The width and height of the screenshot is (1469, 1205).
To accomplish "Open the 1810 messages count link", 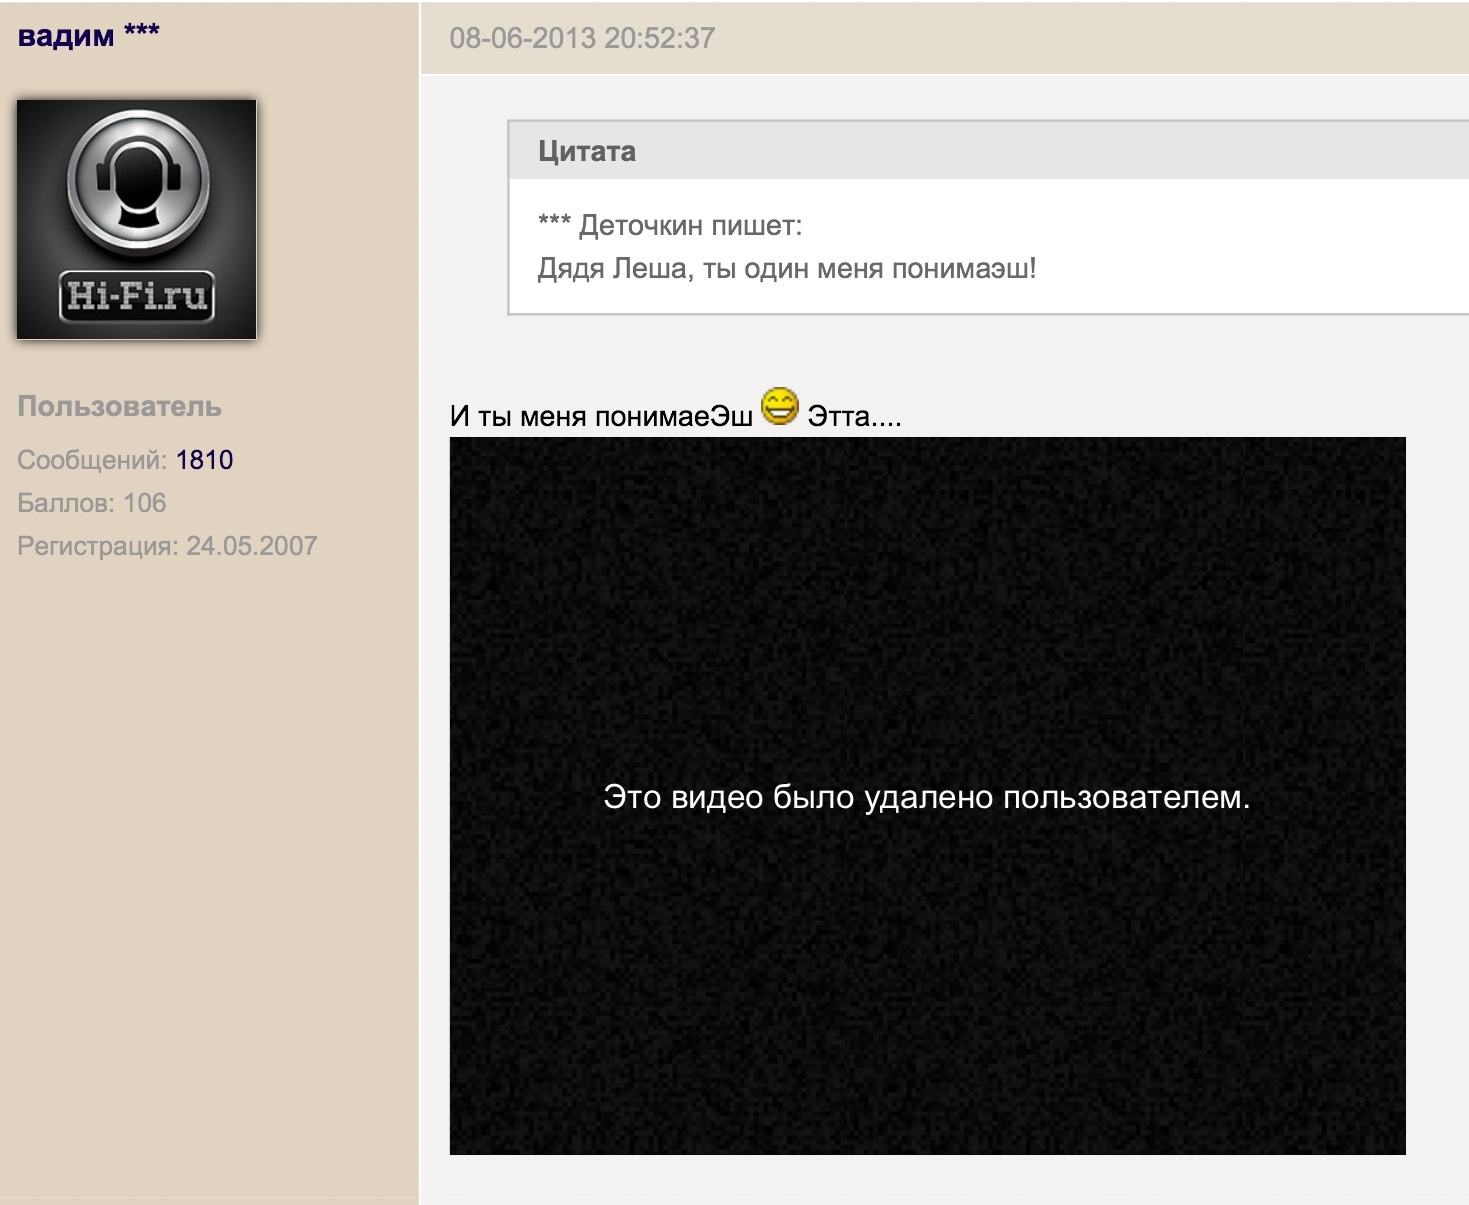I will pyautogui.click(x=204, y=460).
